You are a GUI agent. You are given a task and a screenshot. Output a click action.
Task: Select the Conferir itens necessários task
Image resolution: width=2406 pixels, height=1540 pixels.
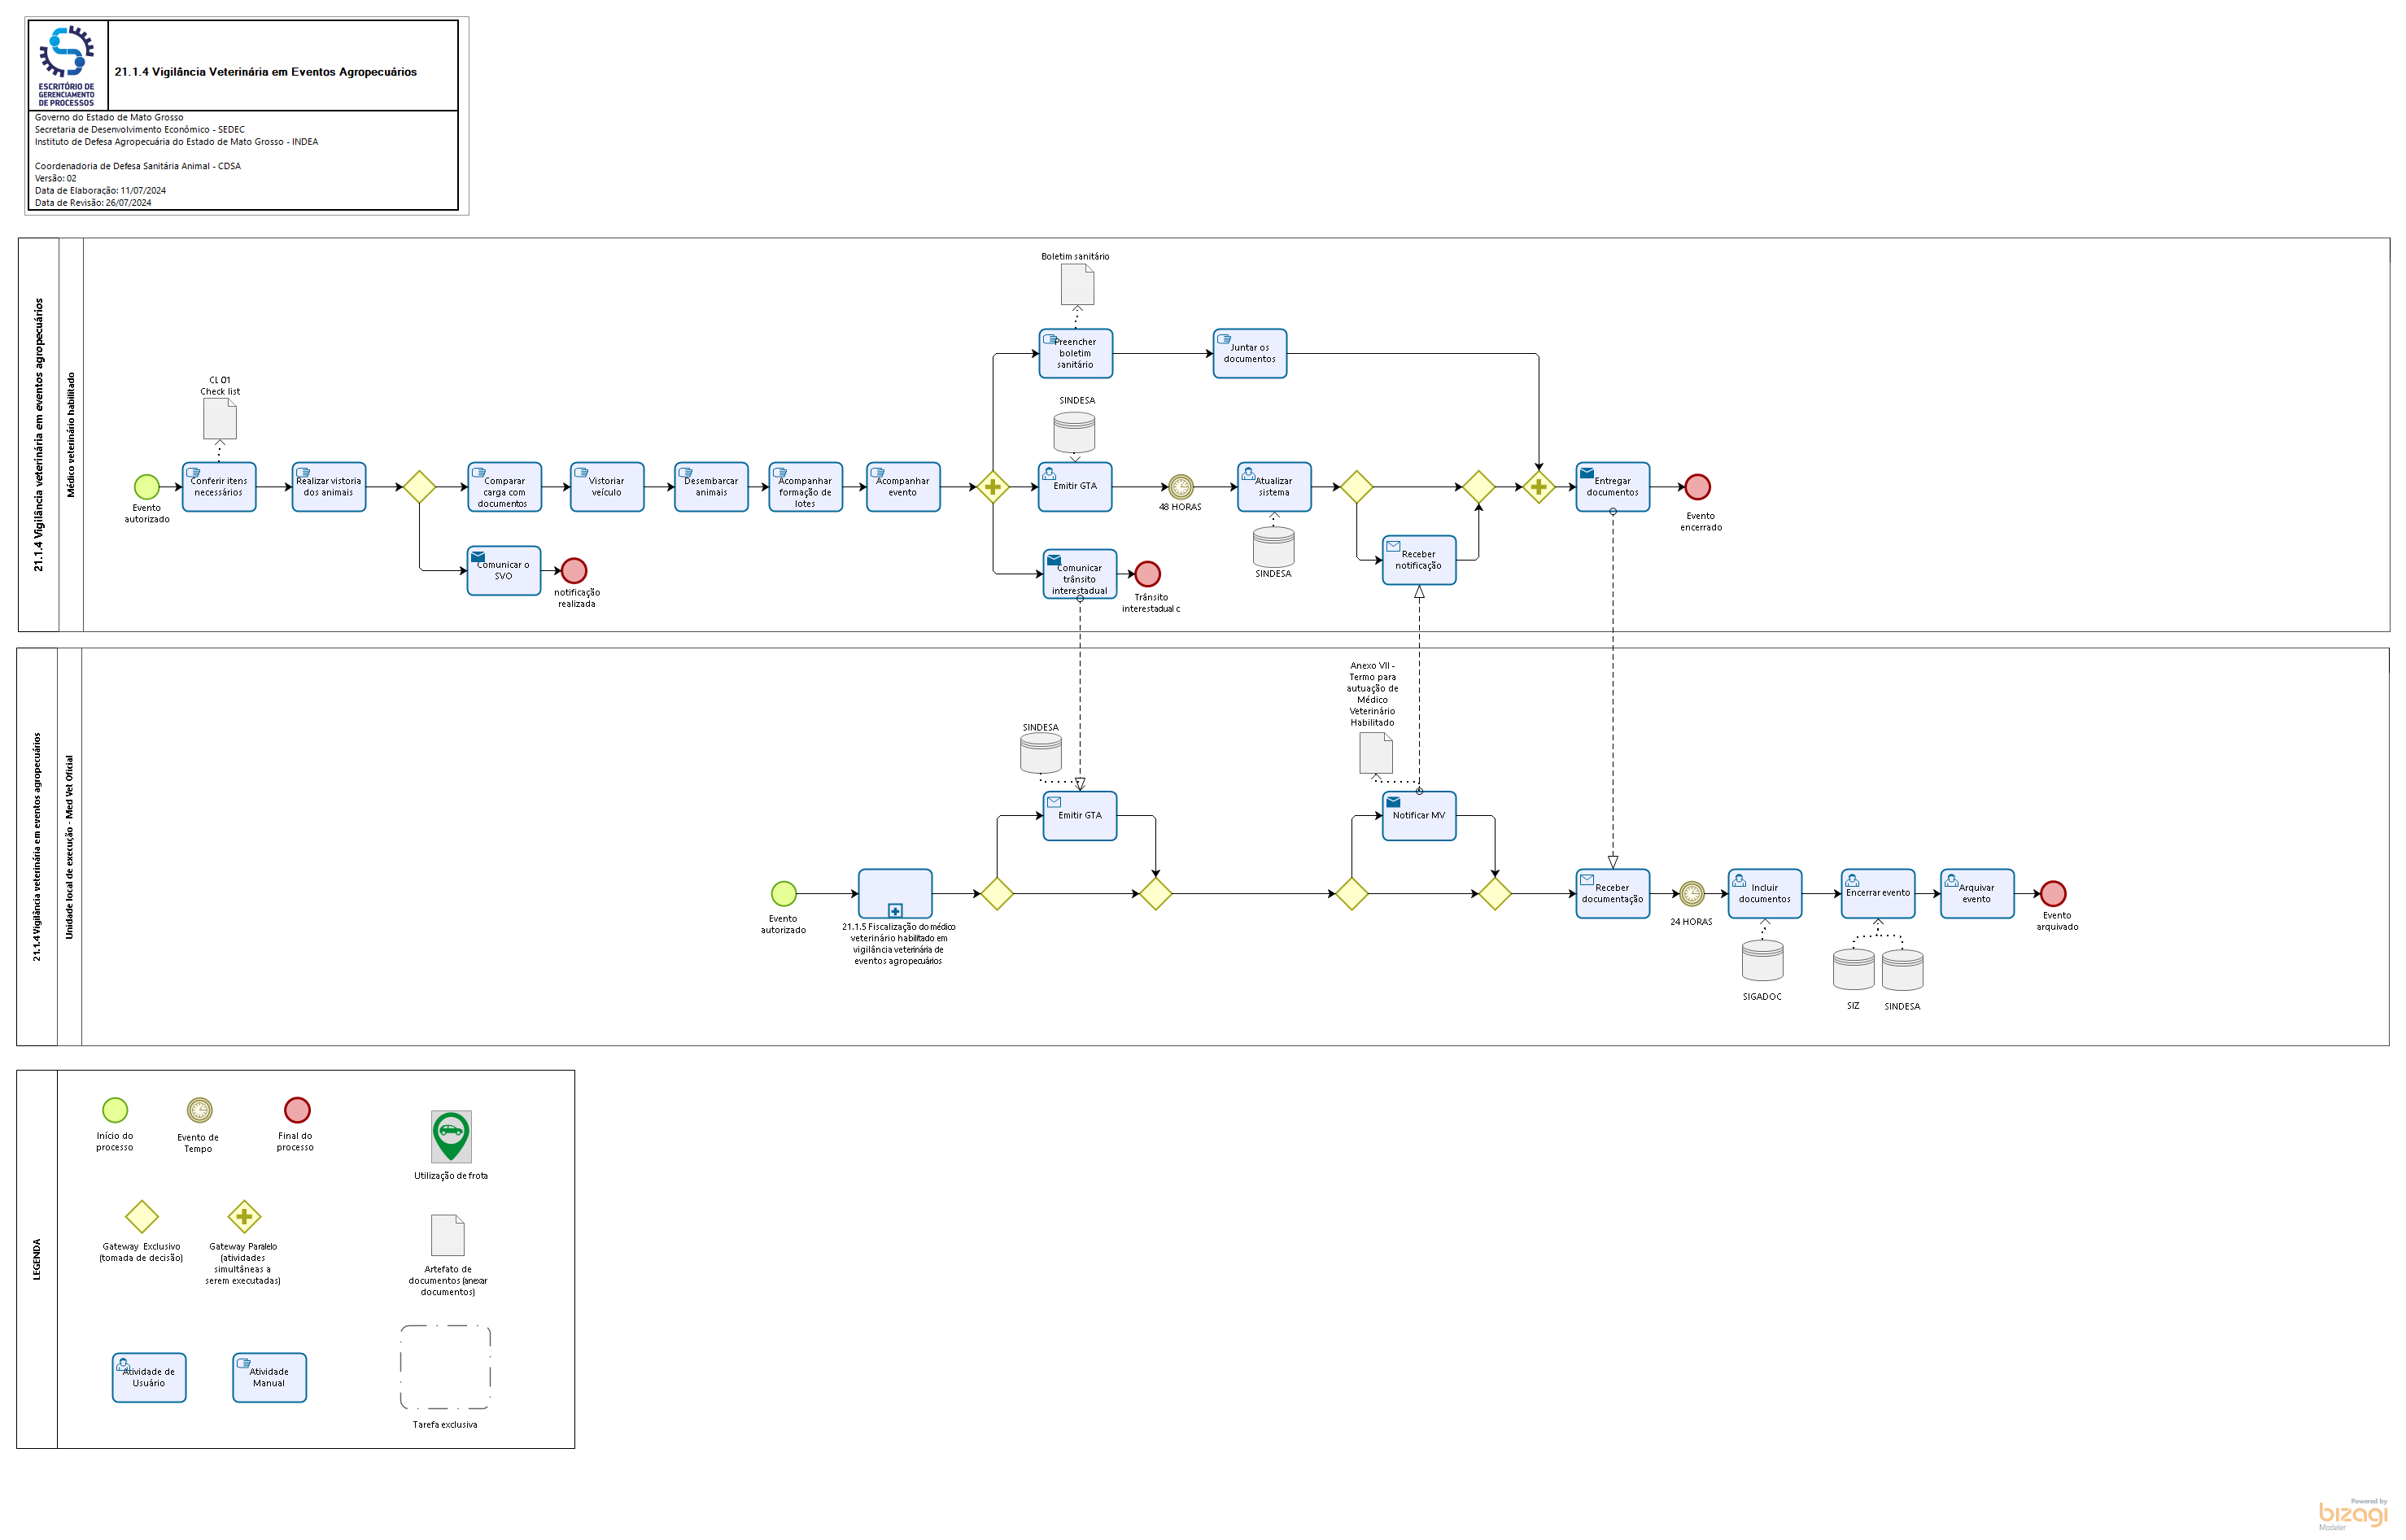(219, 487)
